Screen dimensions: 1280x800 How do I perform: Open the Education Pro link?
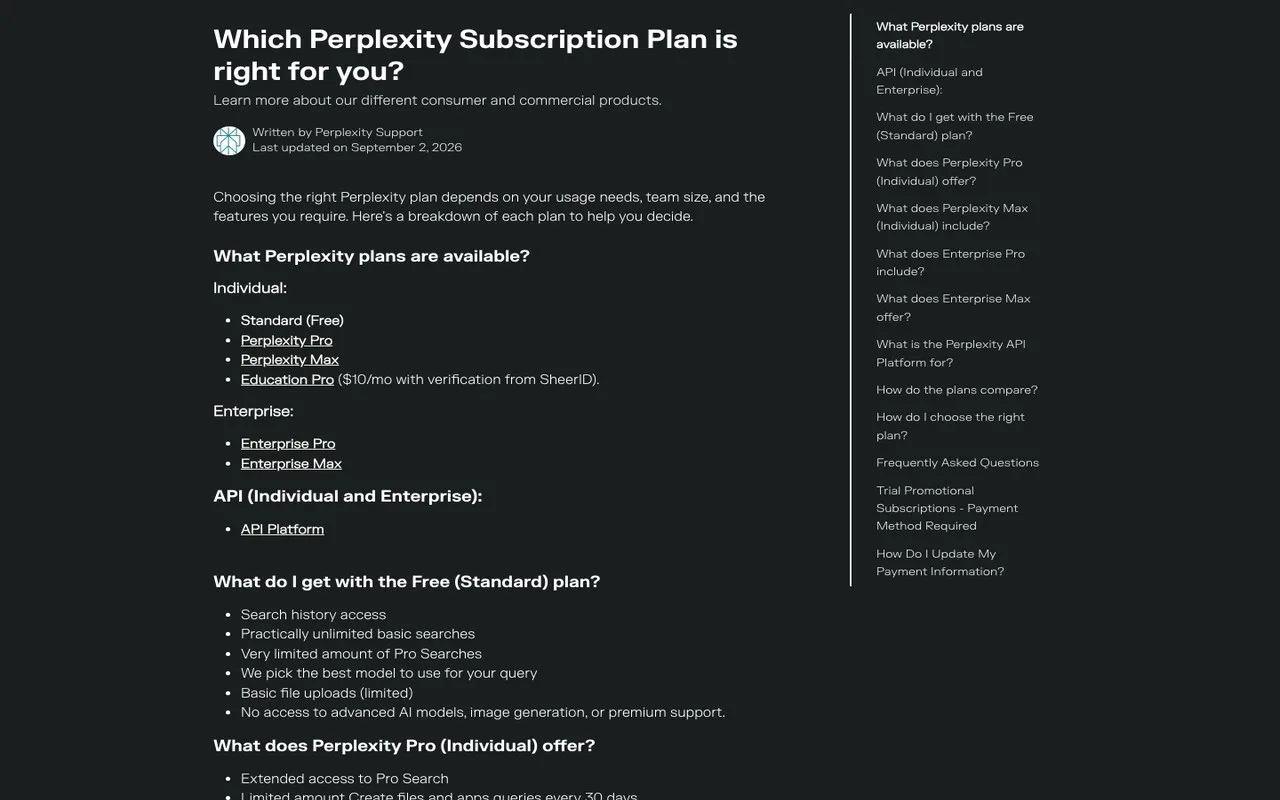[x=287, y=379]
